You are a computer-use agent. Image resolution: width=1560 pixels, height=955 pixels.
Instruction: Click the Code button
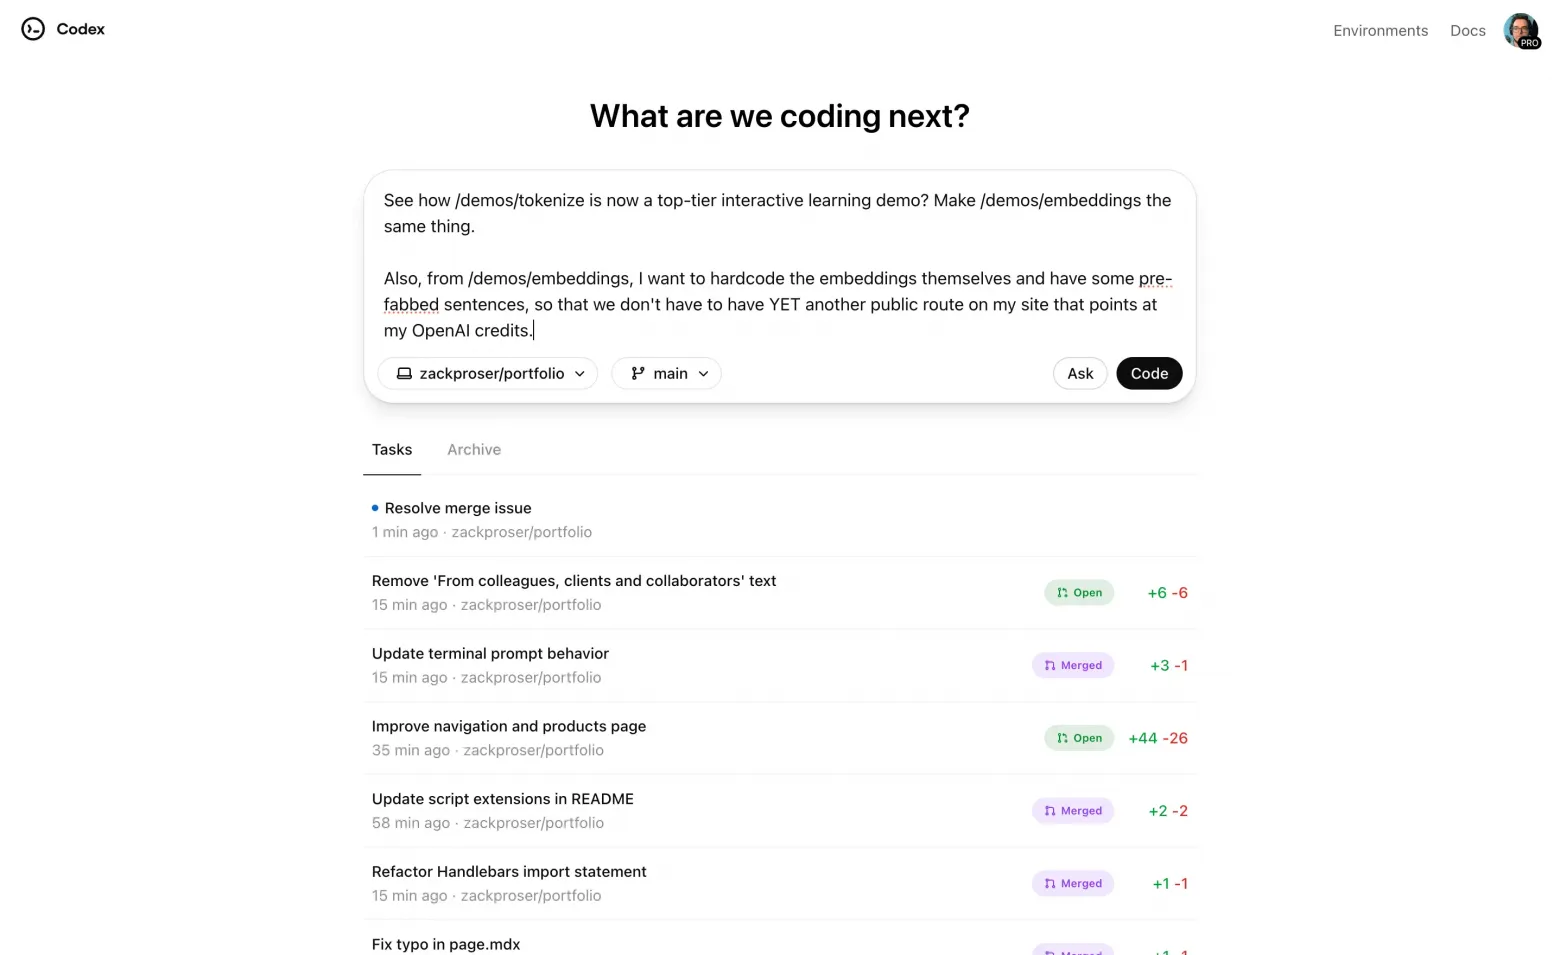pos(1148,373)
